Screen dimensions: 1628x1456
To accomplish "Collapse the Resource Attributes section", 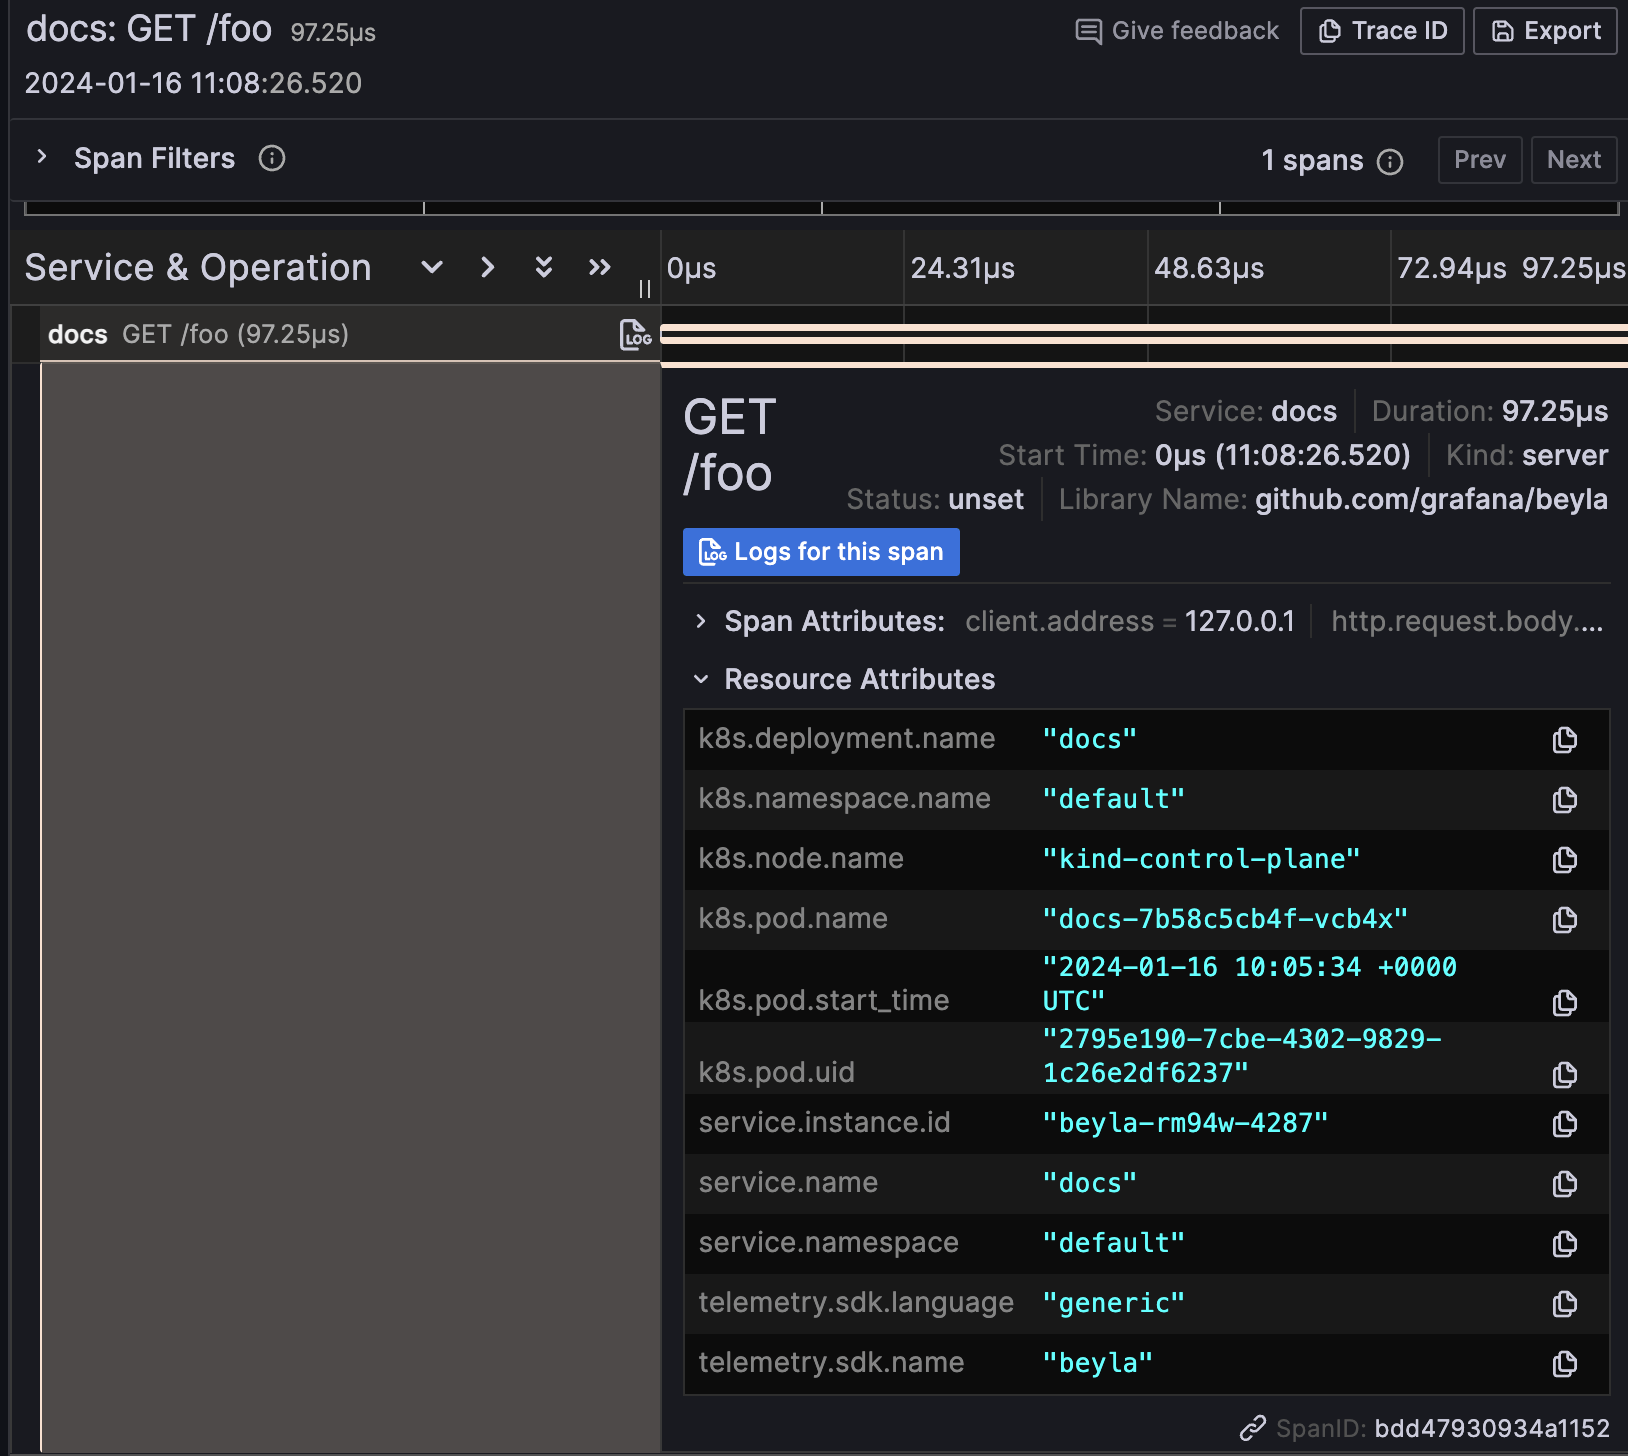I will tap(701, 679).
